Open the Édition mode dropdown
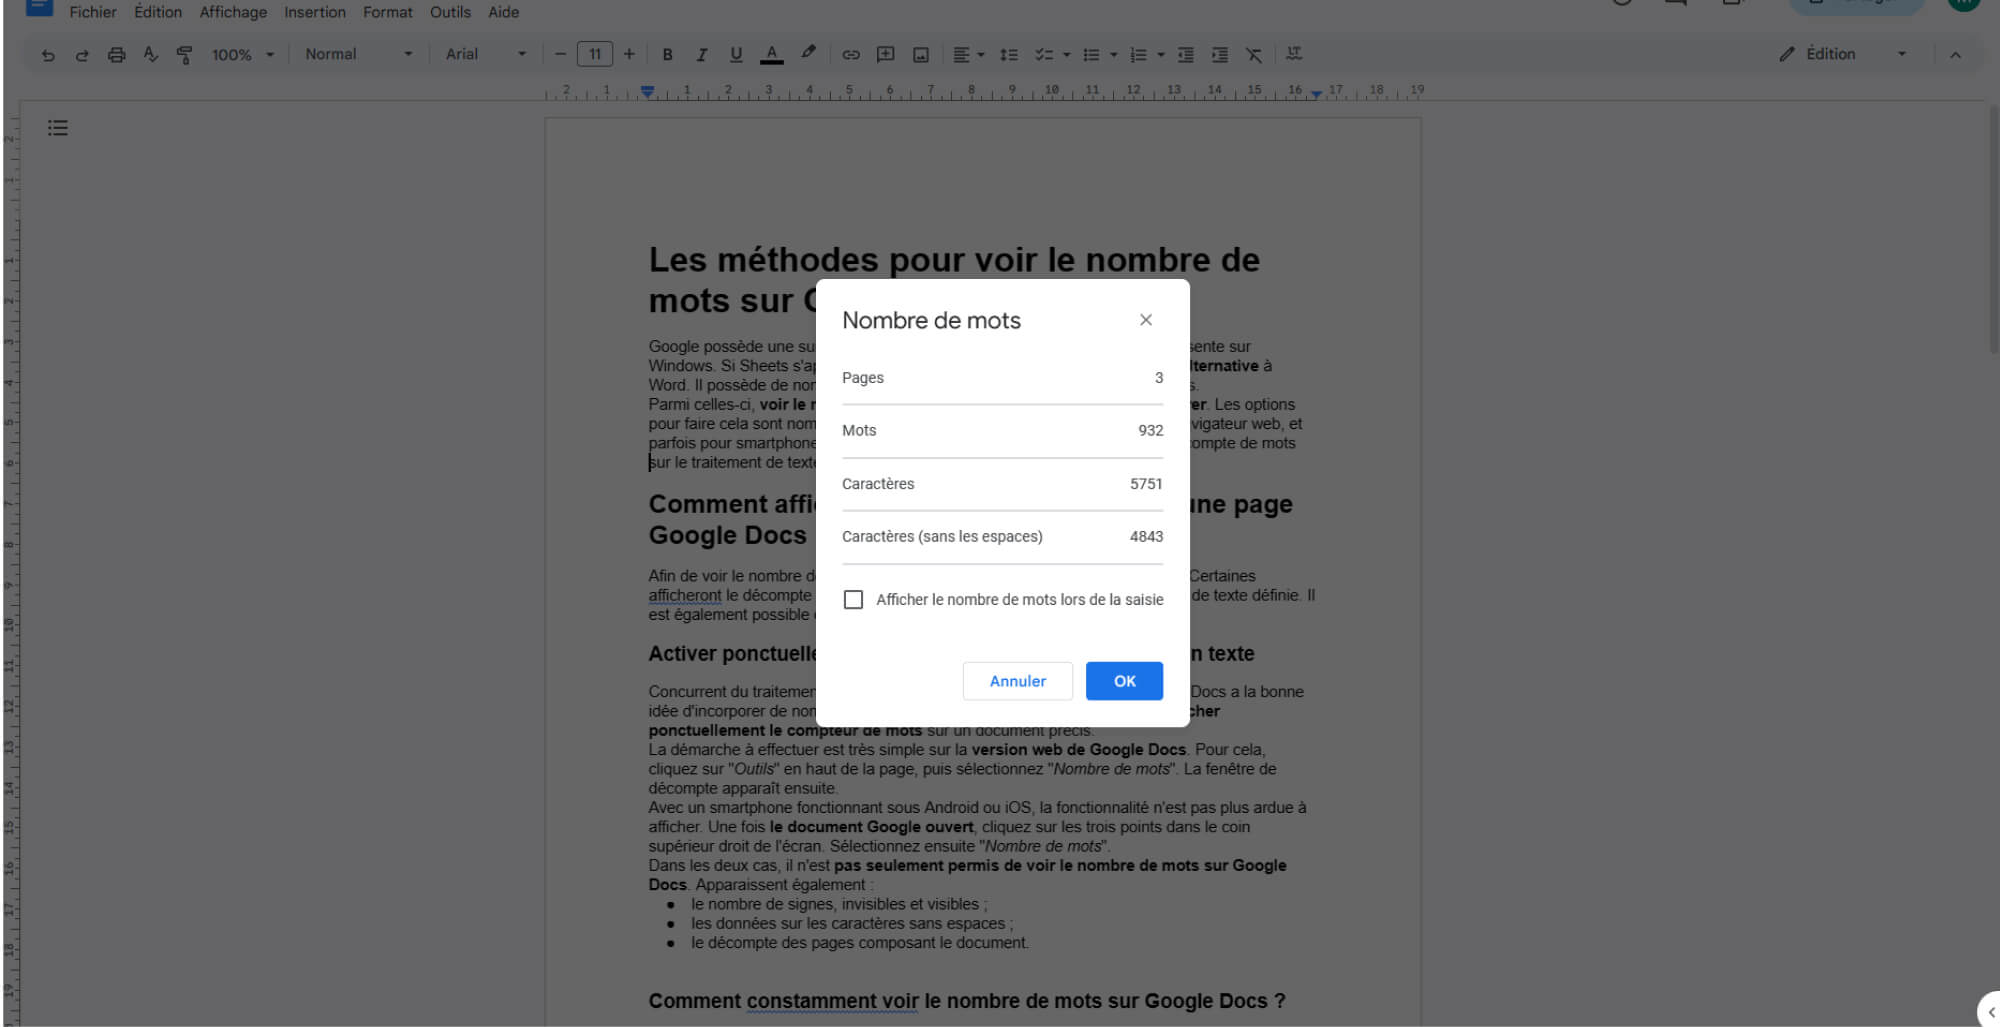Viewport: 2000px width, 1027px height. click(1842, 54)
